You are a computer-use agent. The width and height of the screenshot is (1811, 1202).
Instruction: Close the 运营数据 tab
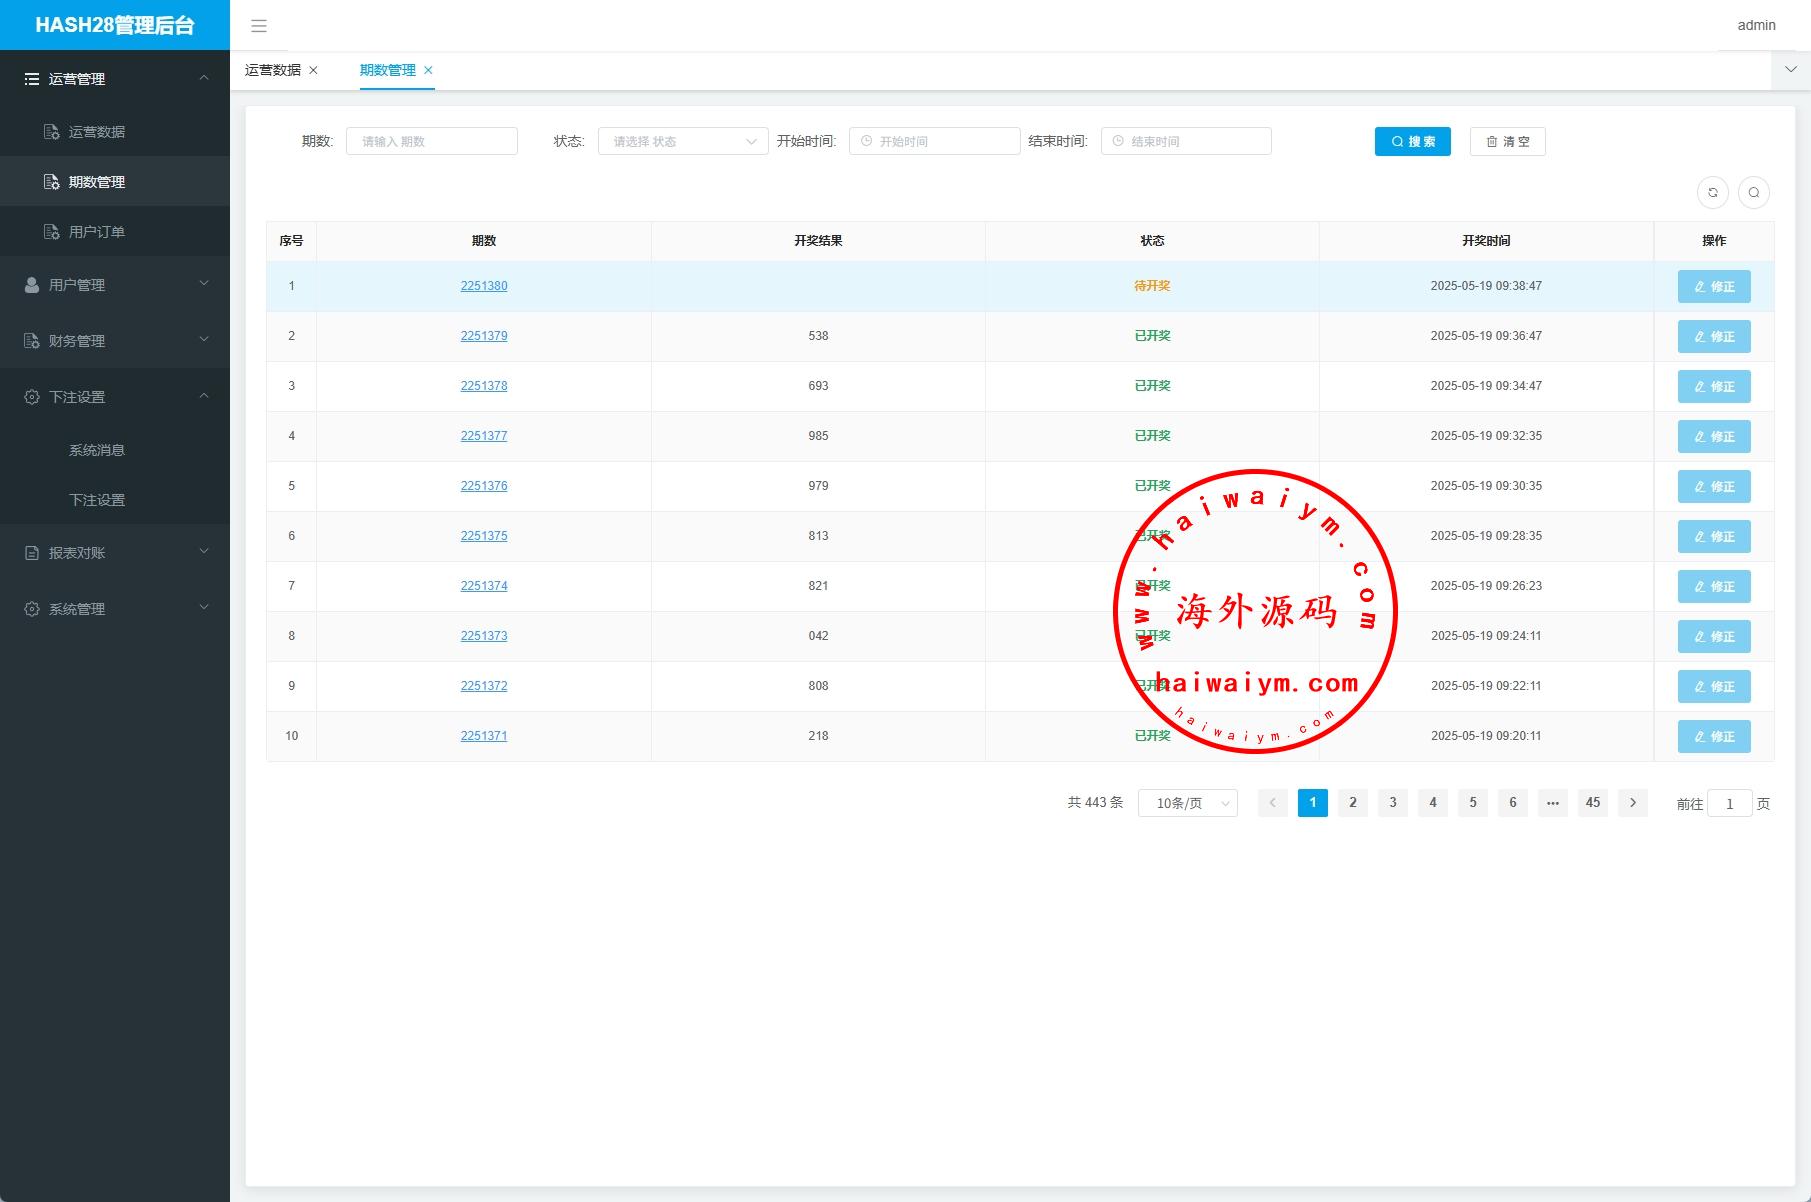[x=314, y=70]
